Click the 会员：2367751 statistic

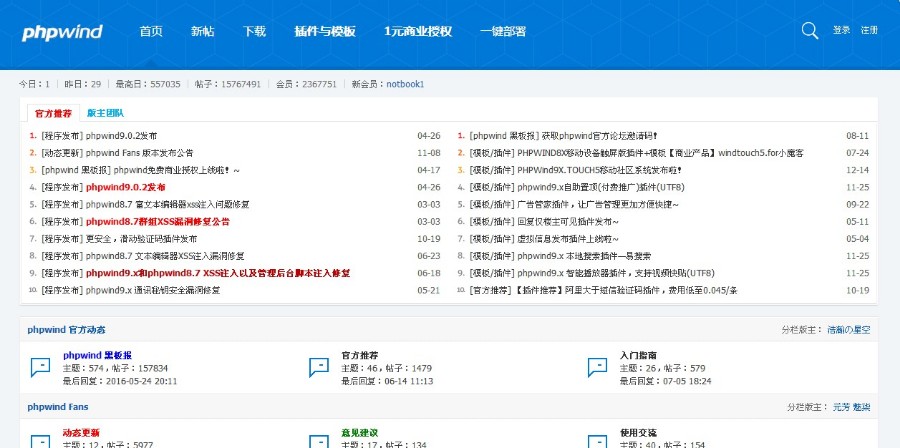tap(306, 84)
